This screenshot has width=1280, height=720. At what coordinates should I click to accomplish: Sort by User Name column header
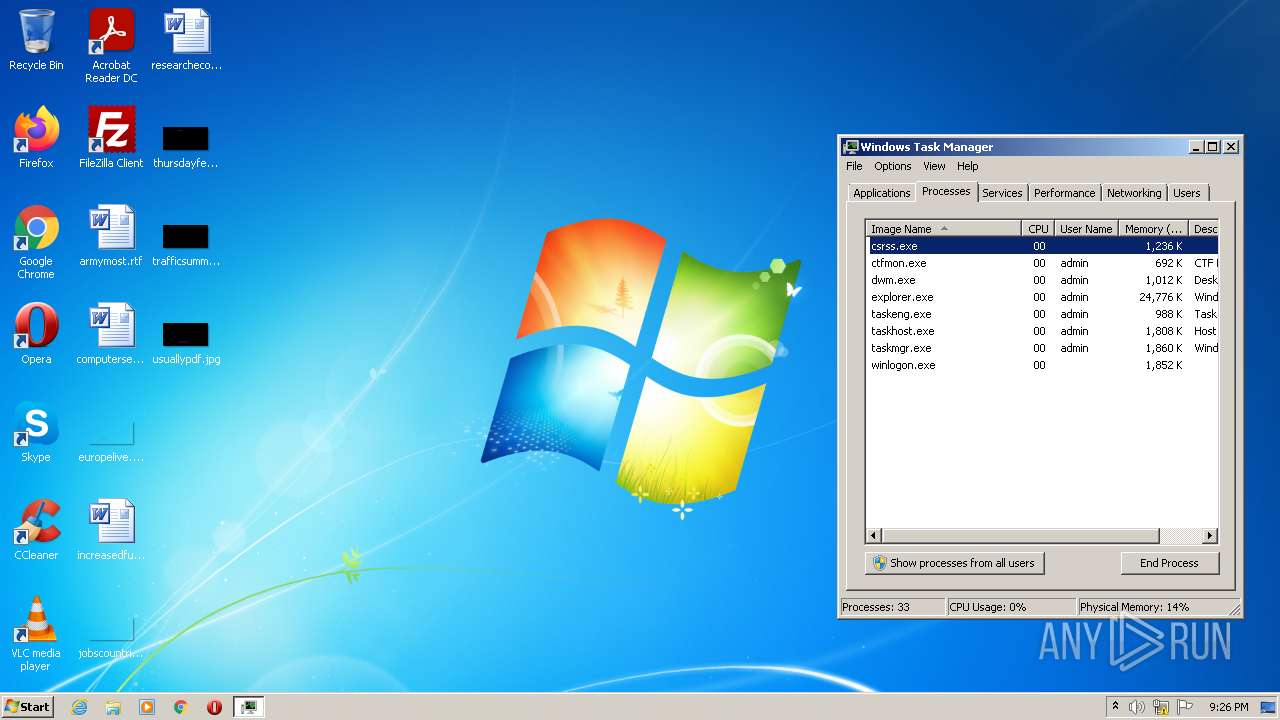1085,229
